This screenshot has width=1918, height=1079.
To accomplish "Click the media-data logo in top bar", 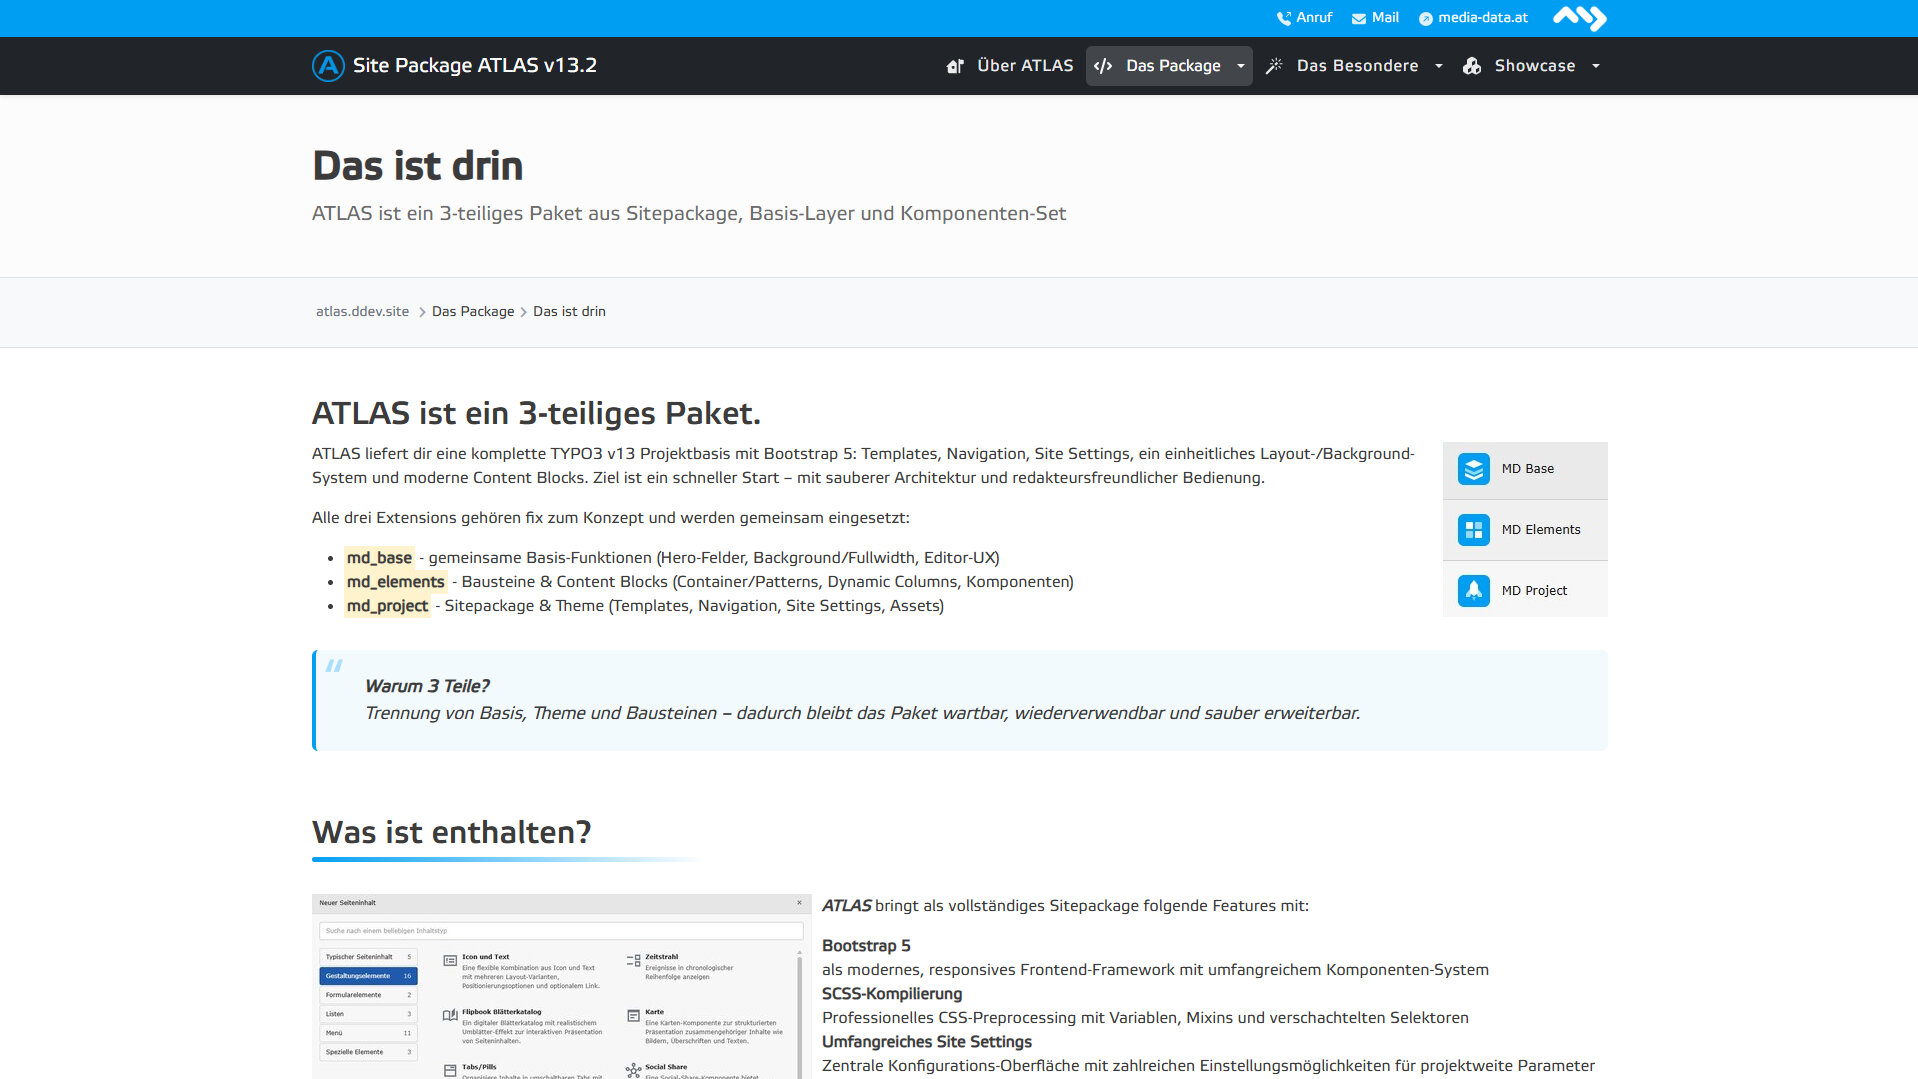I will tap(1579, 18).
